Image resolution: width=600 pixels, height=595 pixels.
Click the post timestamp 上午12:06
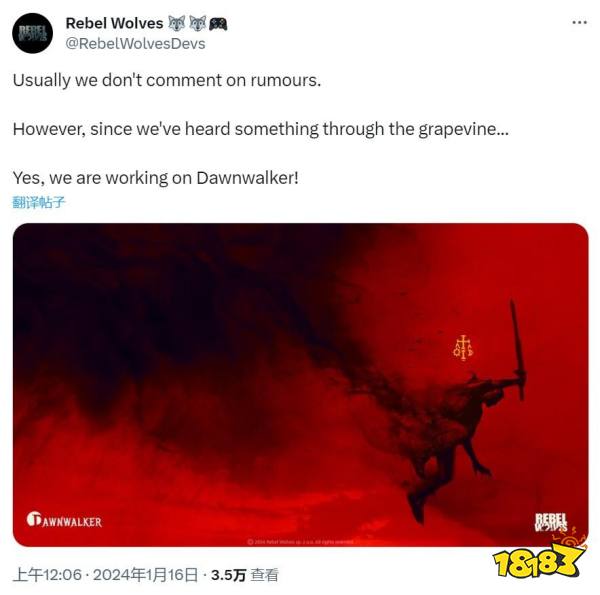click(x=47, y=575)
